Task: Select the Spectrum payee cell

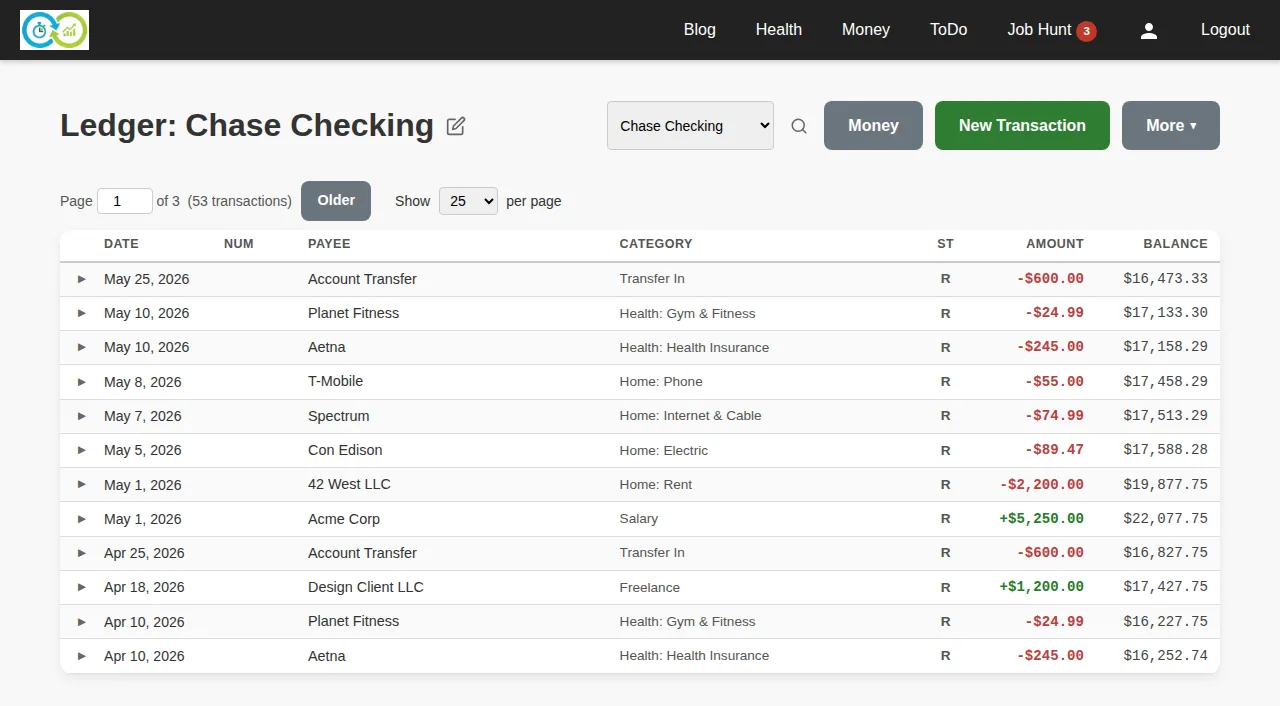Action: coord(339,416)
